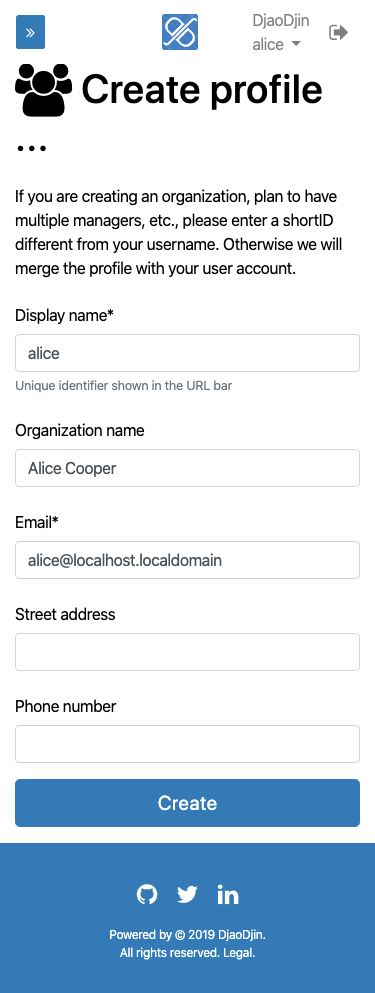The height and width of the screenshot is (993, 375).
Task: Open the LinkedIn icon in footer
Action: (227, 894)
